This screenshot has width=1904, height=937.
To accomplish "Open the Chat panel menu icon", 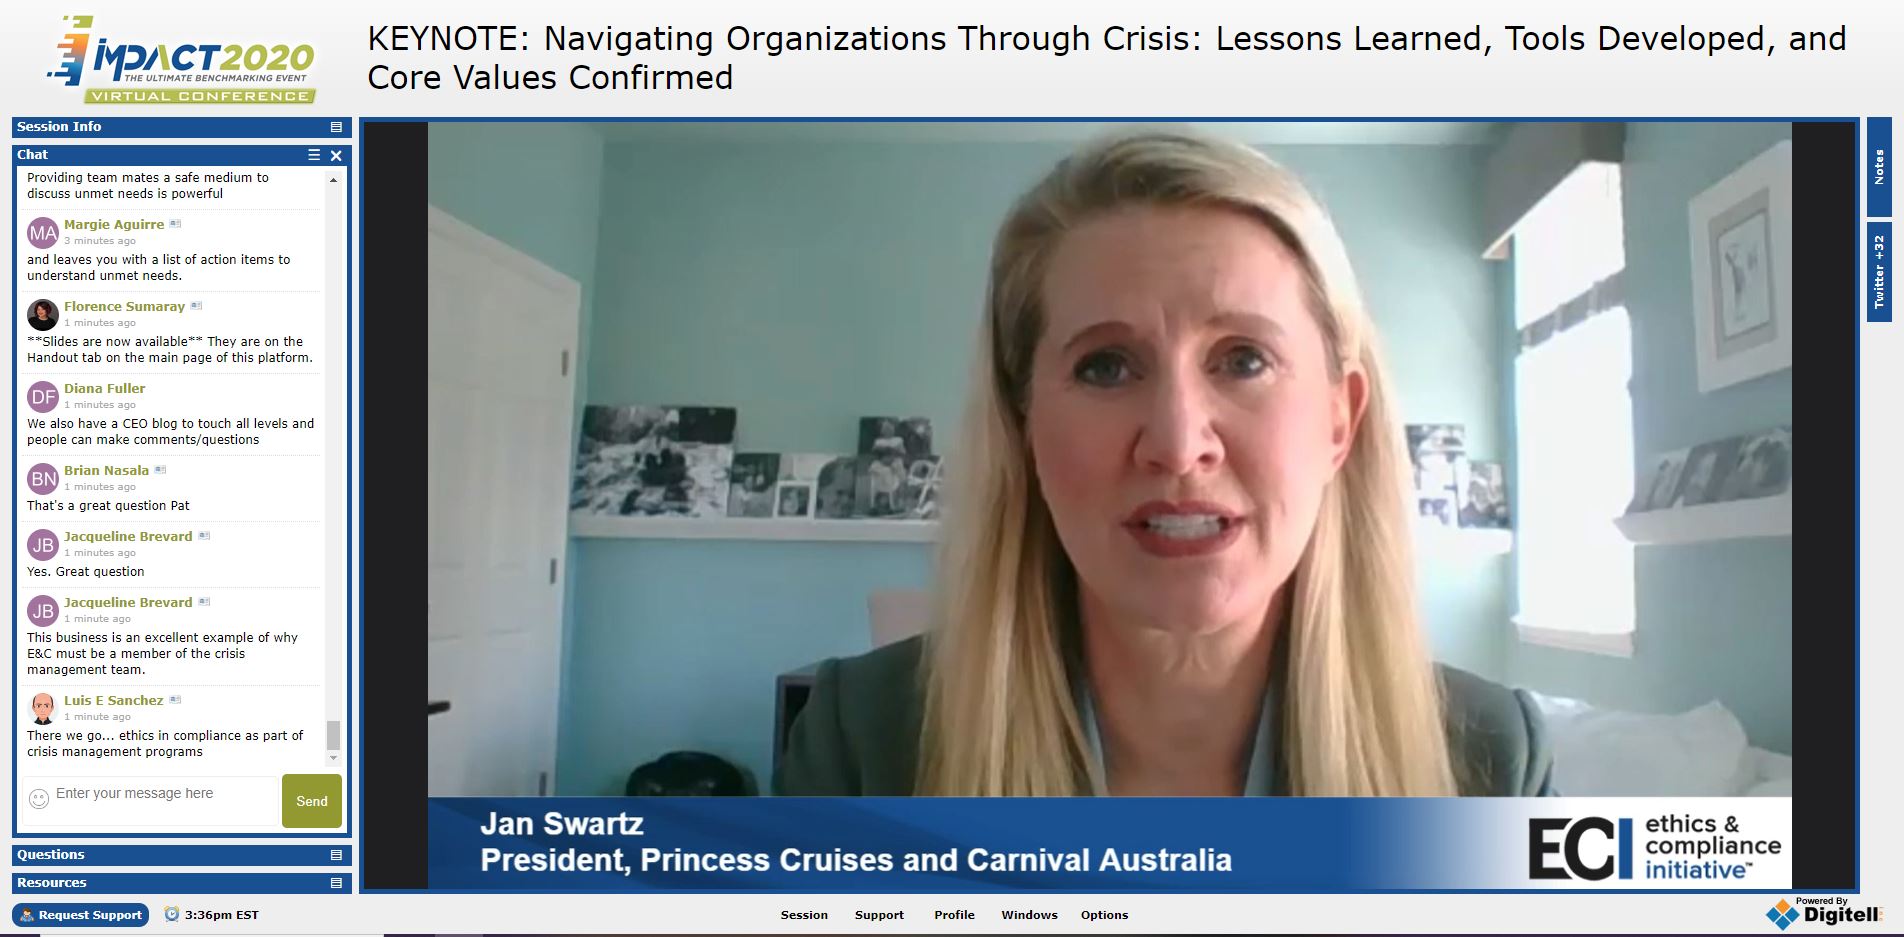I will point(314,155).
